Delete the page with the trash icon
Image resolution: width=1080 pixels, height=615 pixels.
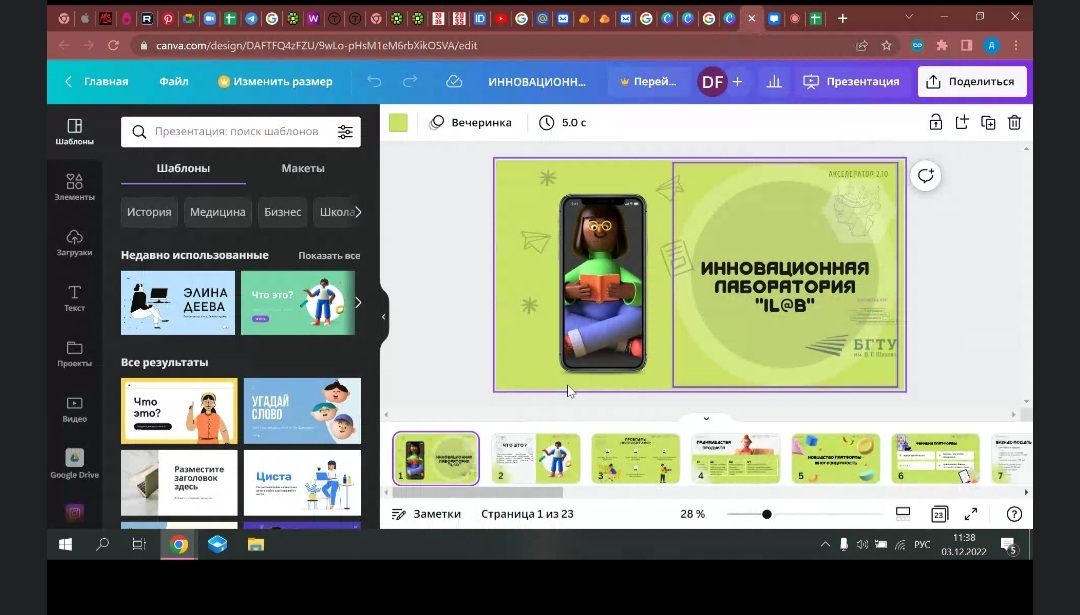[x=1014, y=123]
